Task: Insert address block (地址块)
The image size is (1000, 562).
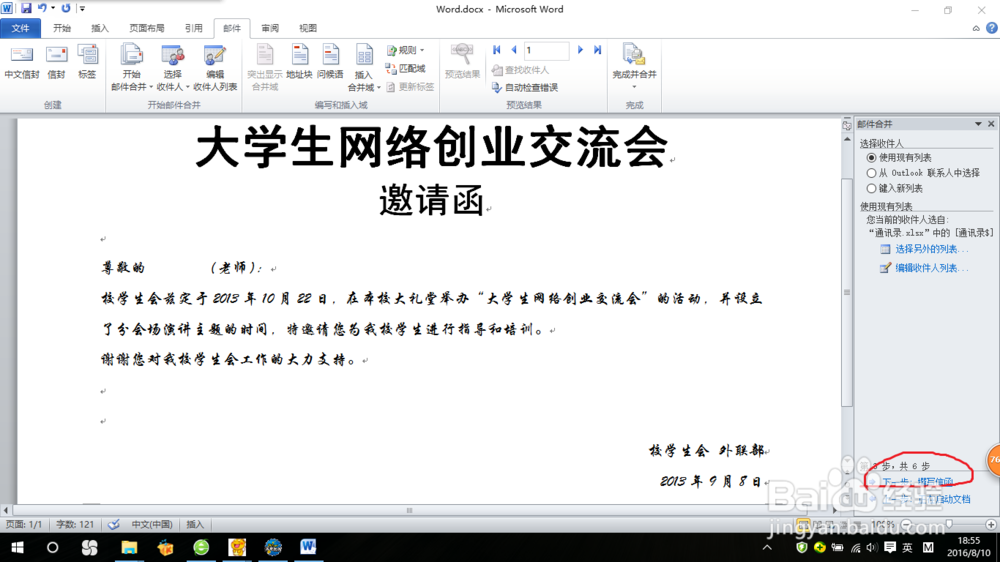Action: (x=299, y=63)
